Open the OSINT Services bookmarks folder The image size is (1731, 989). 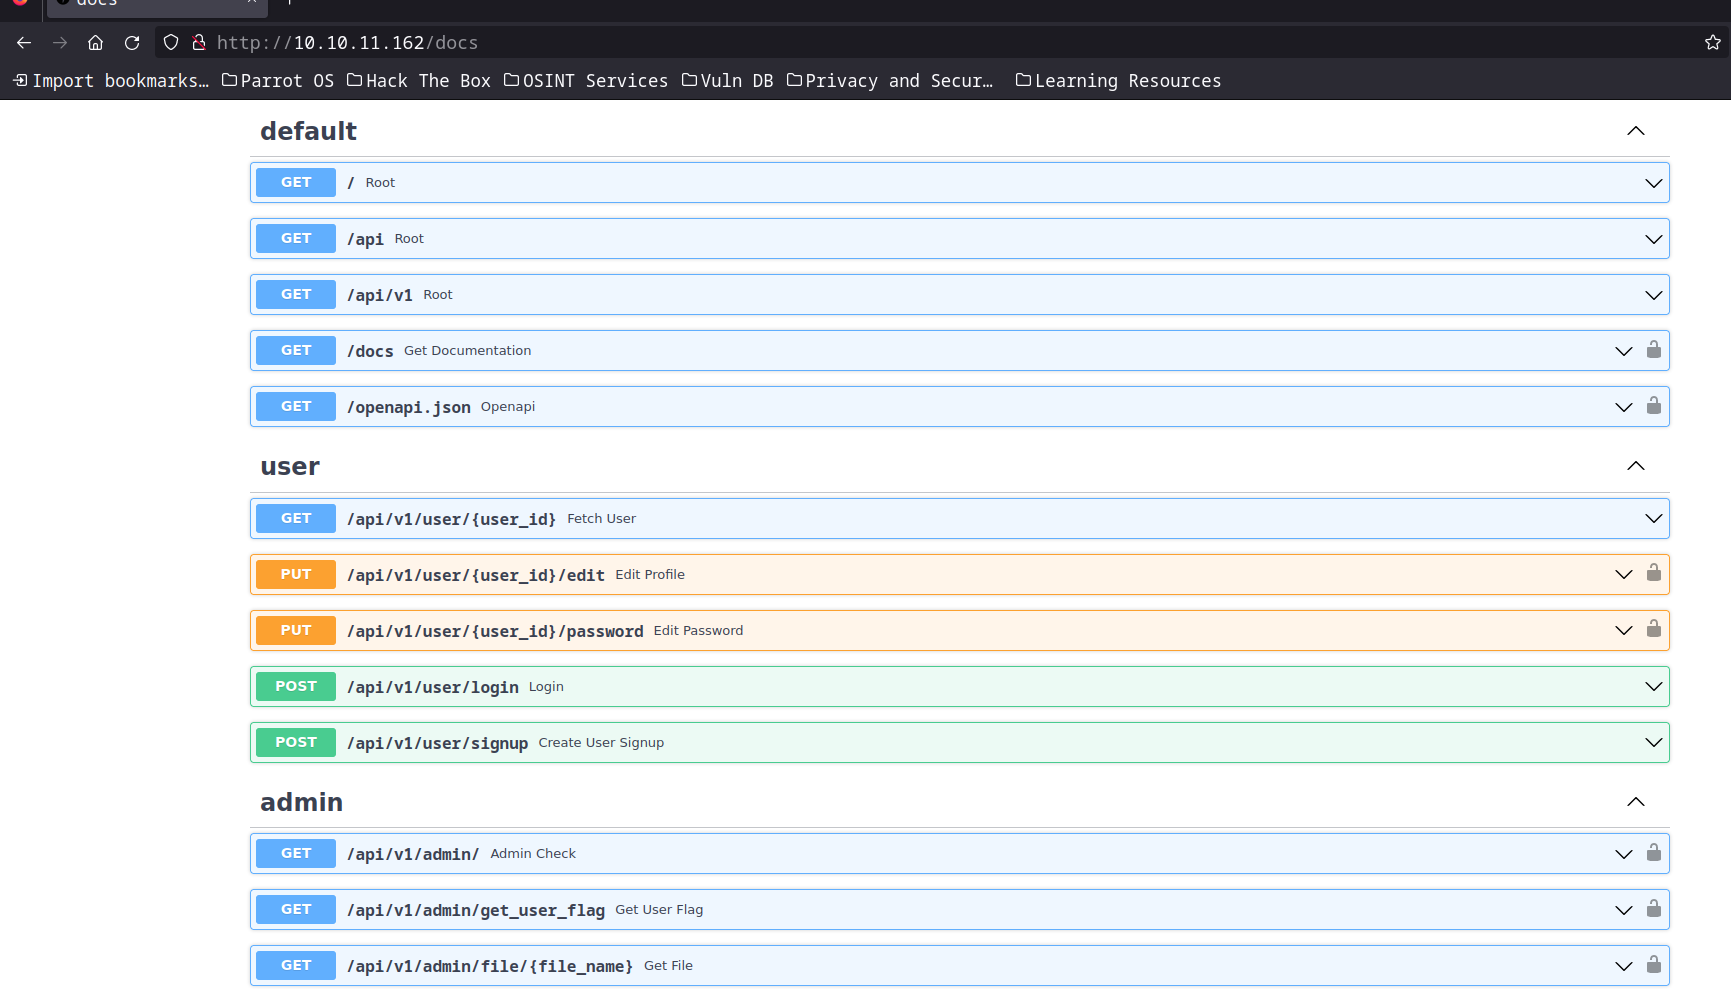pyautogui.click(x=586, y=81)
